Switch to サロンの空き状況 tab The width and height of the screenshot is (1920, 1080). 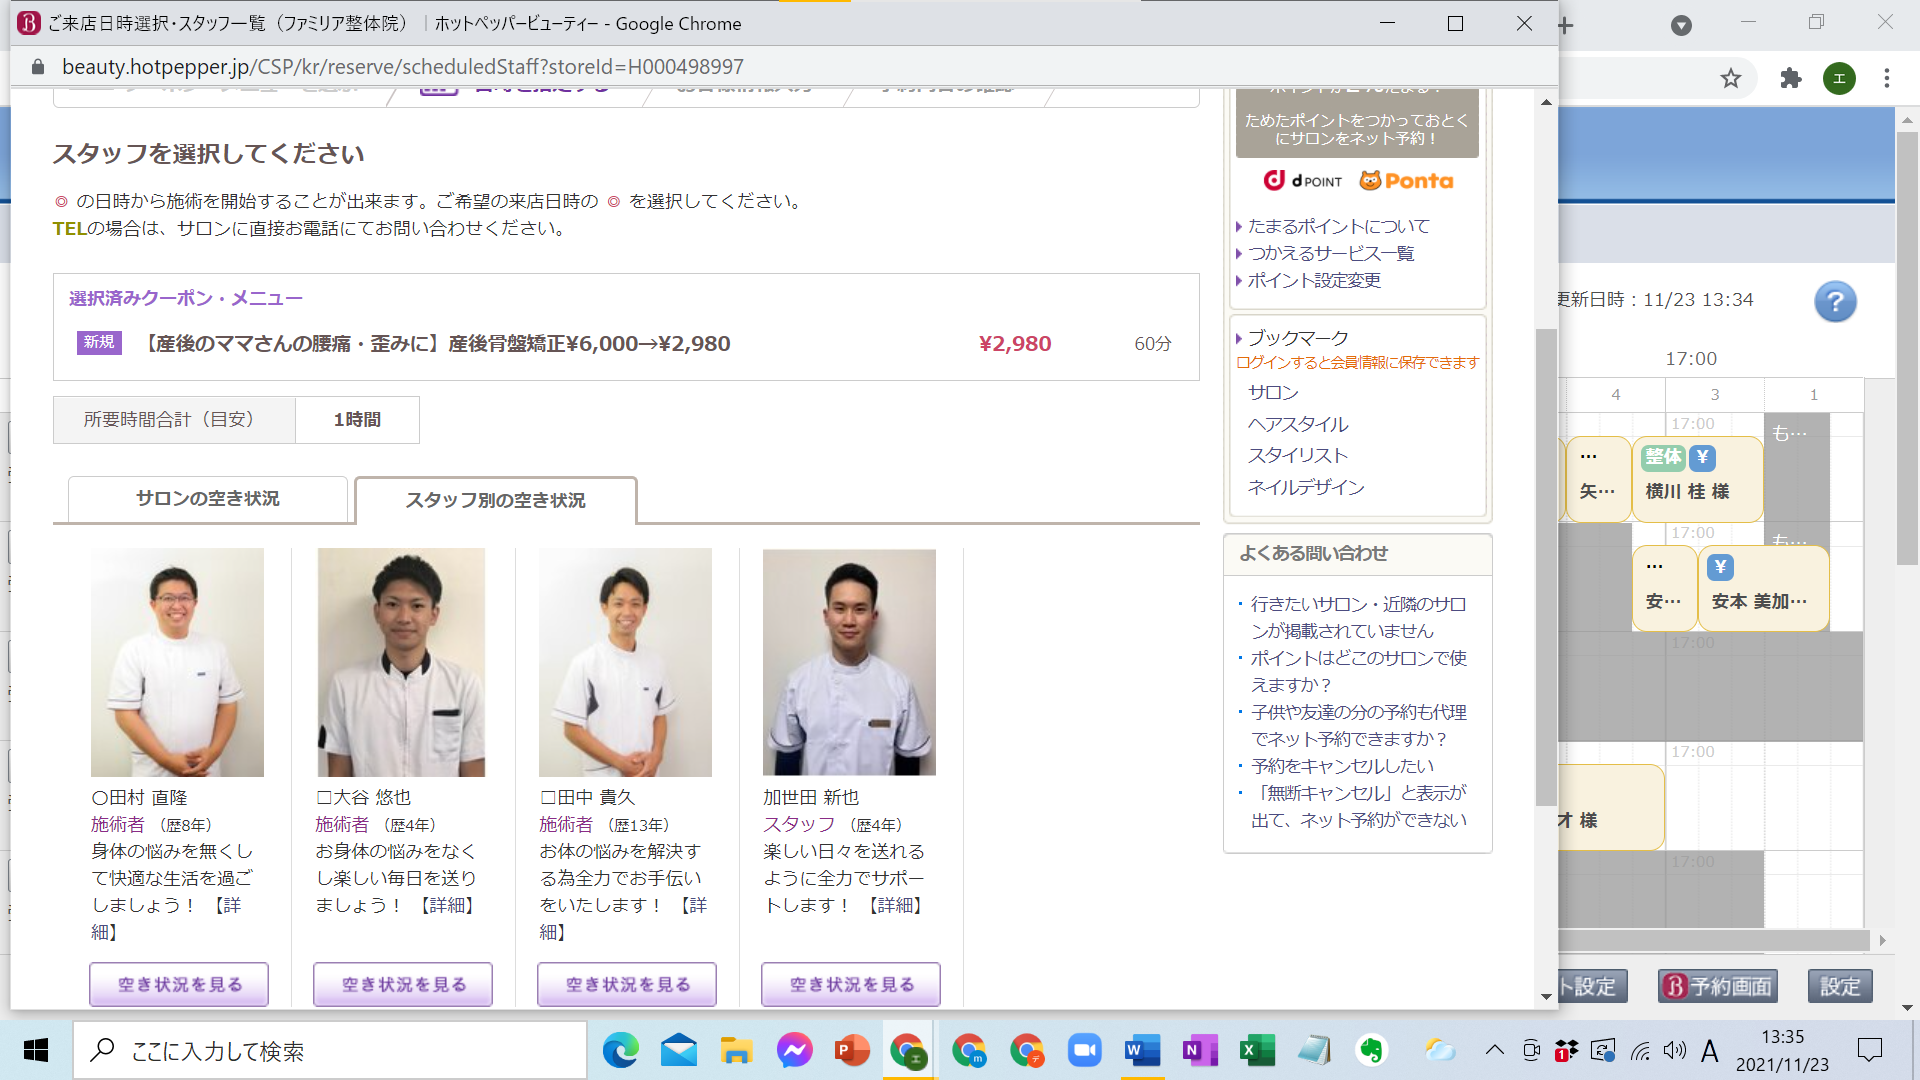click(208, 499)
